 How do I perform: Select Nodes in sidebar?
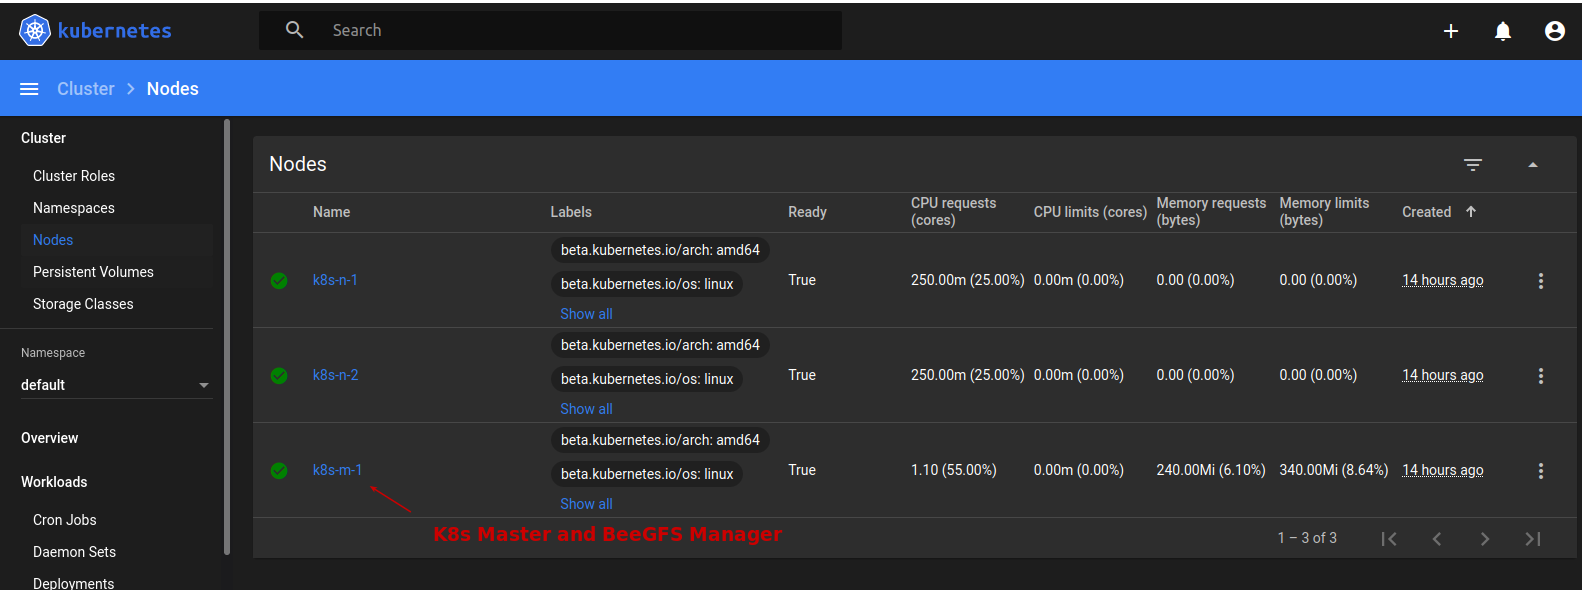click(x=53, y=240)
